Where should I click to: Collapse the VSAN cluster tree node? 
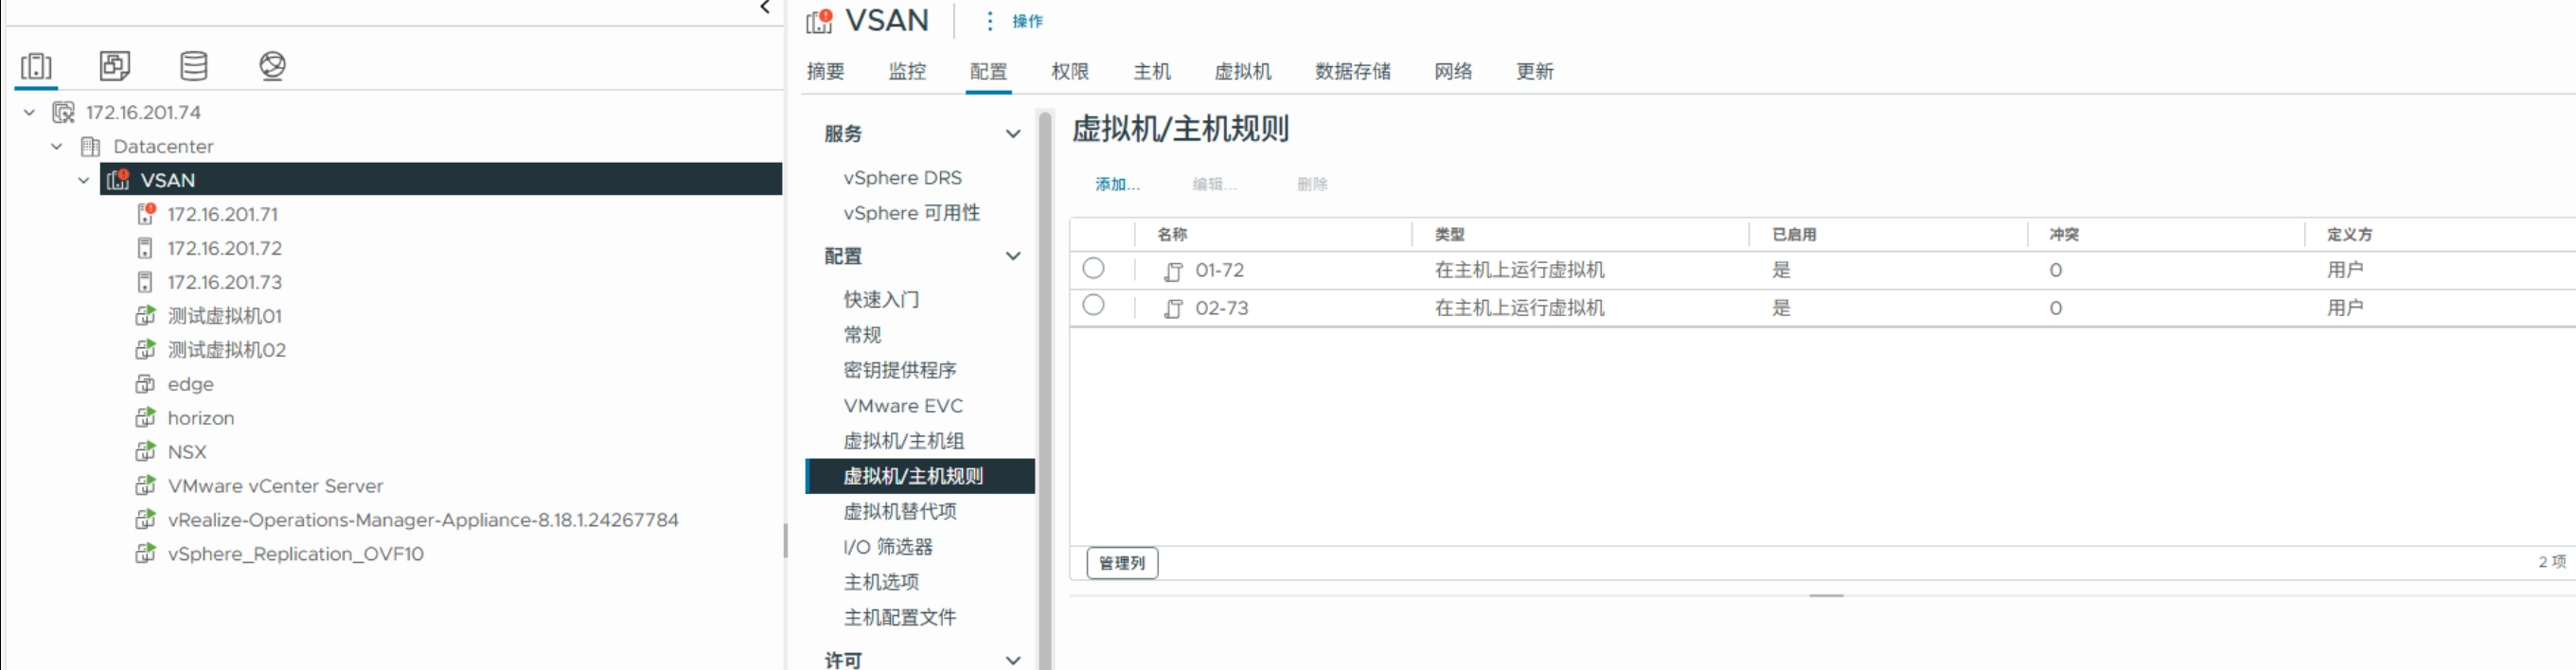coord(84,180)
